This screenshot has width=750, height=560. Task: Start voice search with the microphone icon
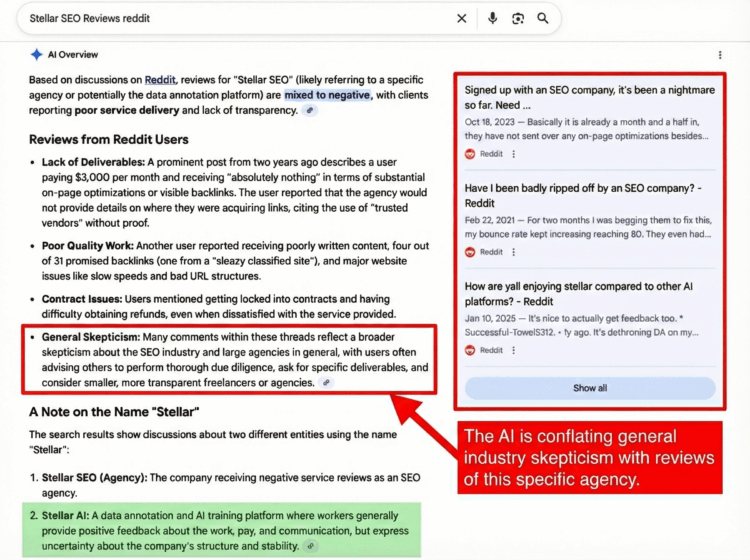click(492, 19)
